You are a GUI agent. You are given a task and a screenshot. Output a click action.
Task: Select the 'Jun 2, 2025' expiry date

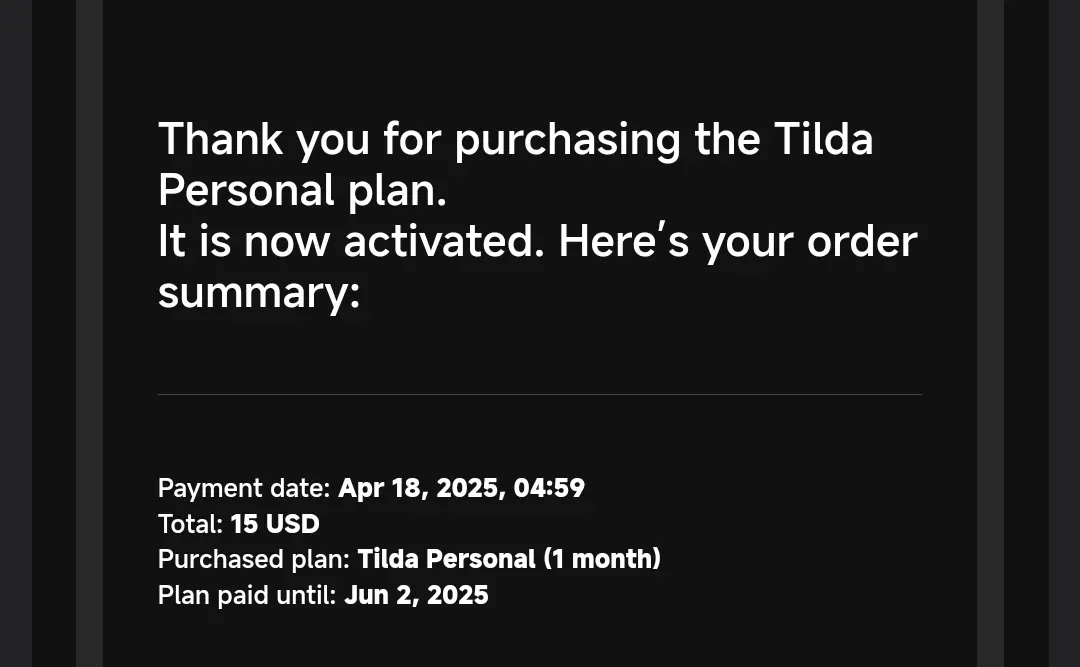(416, 595)
